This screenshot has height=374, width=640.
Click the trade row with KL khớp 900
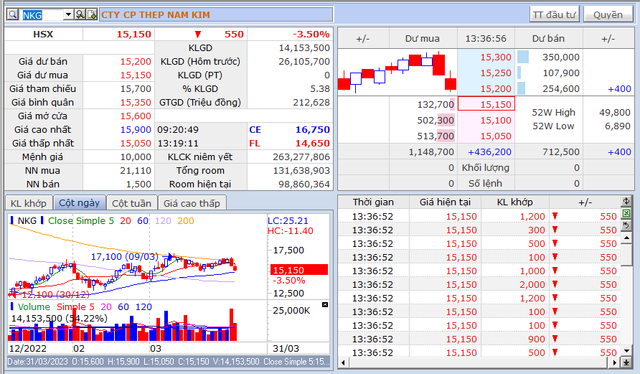pos(480,339)
